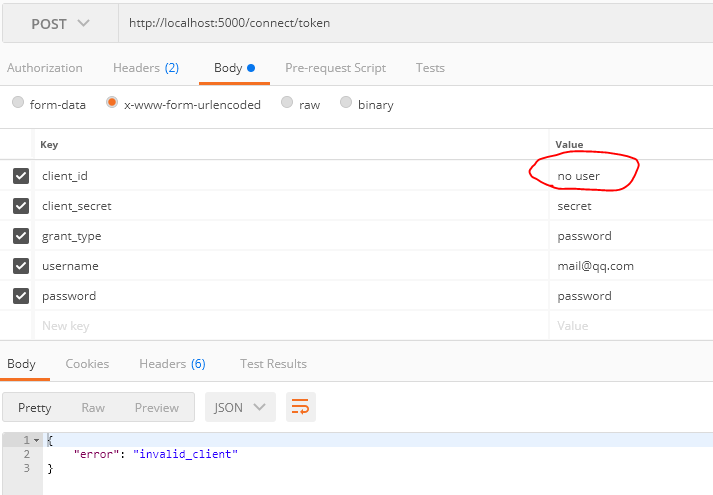Uncheck the password row checkbox
Viewport: 713px width, 495px height.
click(21, 296)
